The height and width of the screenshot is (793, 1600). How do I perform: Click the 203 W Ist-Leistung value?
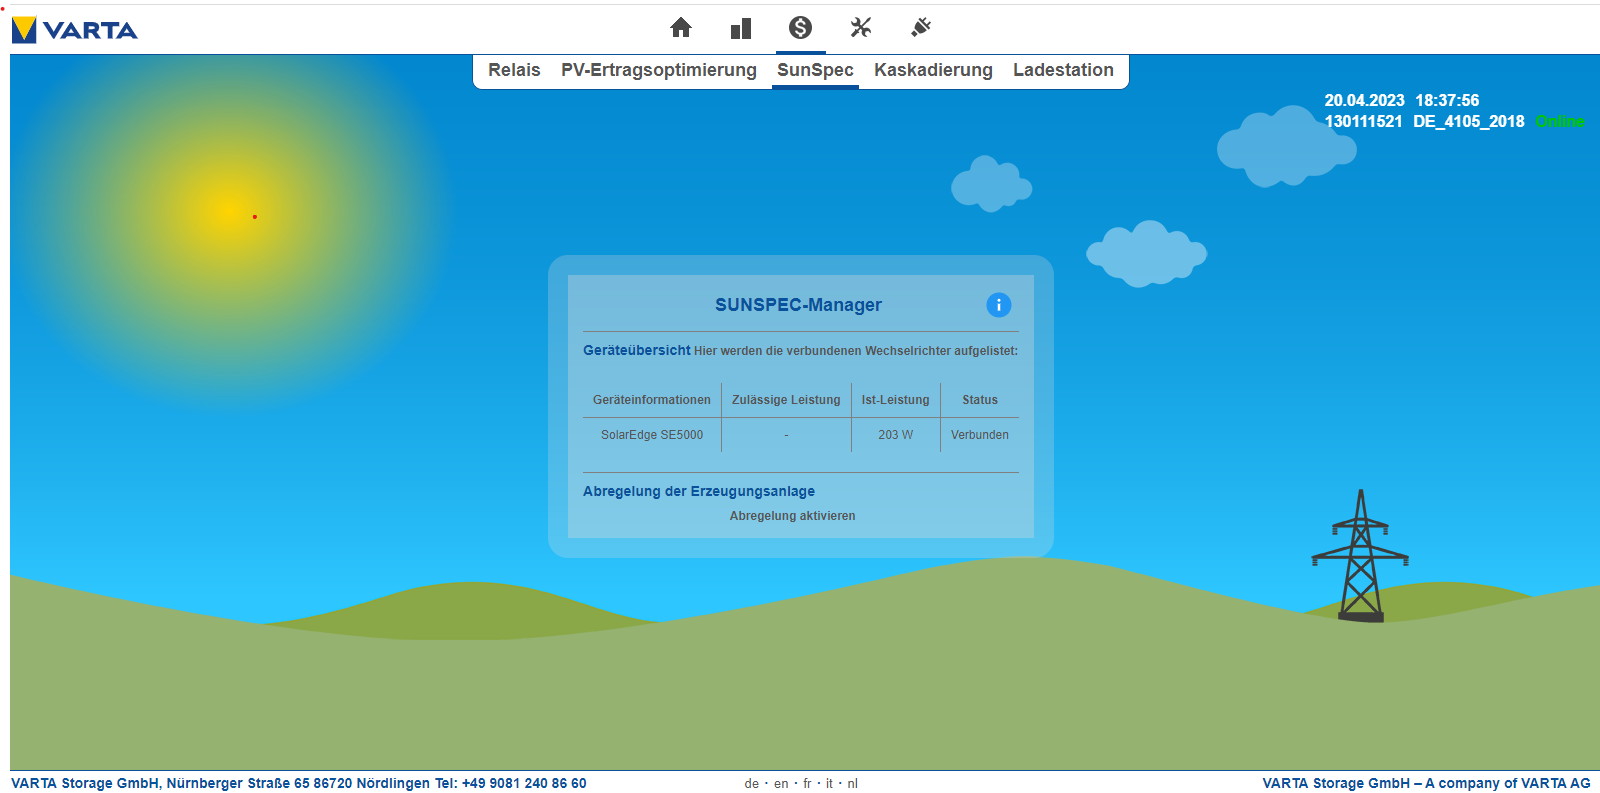point(896,435)
